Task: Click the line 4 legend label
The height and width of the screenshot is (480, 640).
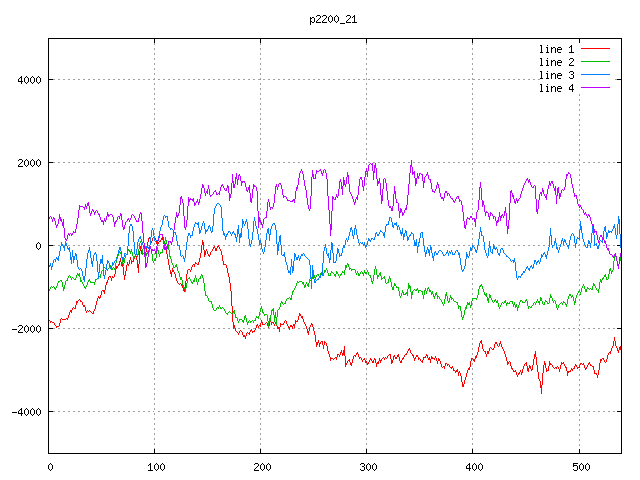Action: click(x=556, y=88)
